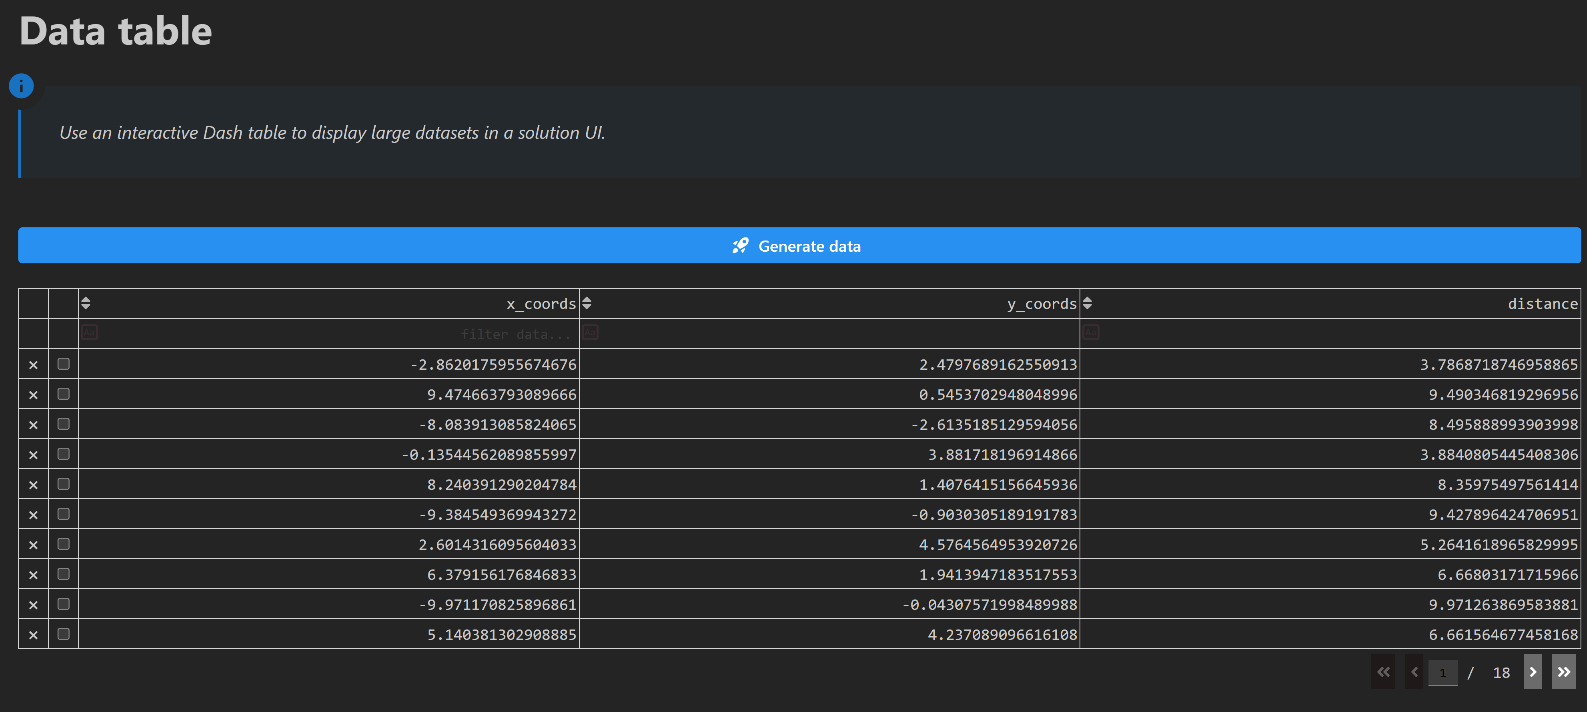Delete the row with x_coords 8.240391290204784

point(33,485)
